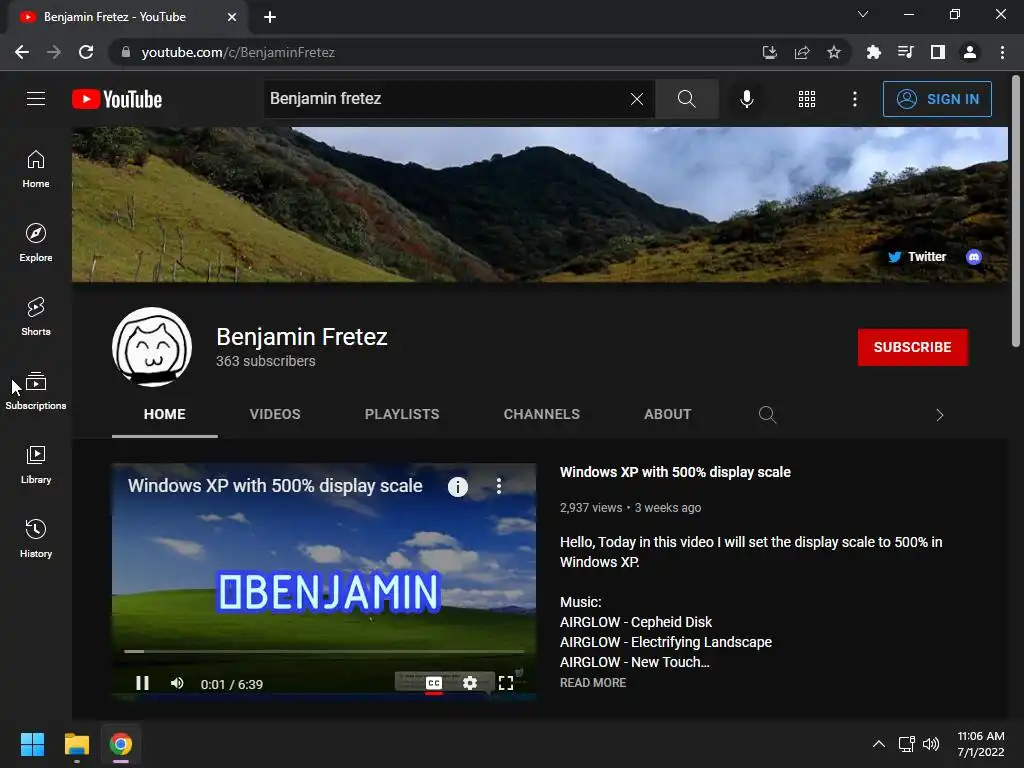This screenshot has width=1024, height=768.
Task: Close the Benjamin Fretez tab
Action: [232, 17]
